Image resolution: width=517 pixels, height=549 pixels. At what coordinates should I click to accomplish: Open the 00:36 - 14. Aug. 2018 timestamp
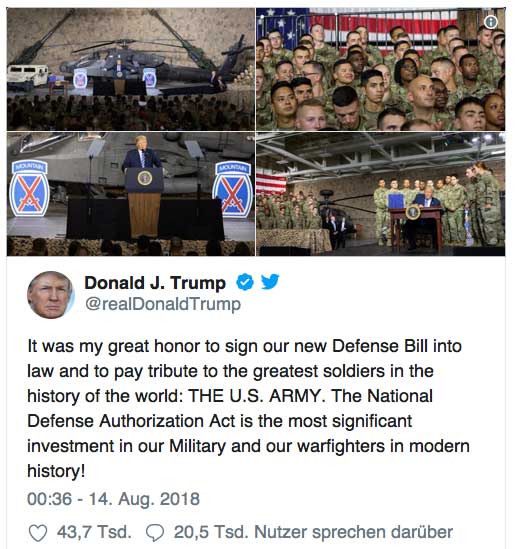click(113, 499)
